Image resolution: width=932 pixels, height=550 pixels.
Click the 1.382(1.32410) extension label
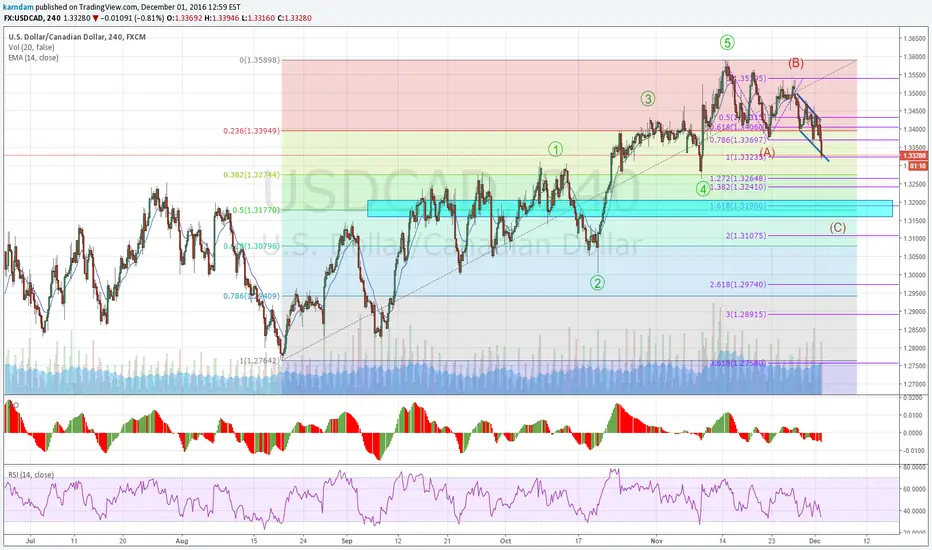[738, 187]
